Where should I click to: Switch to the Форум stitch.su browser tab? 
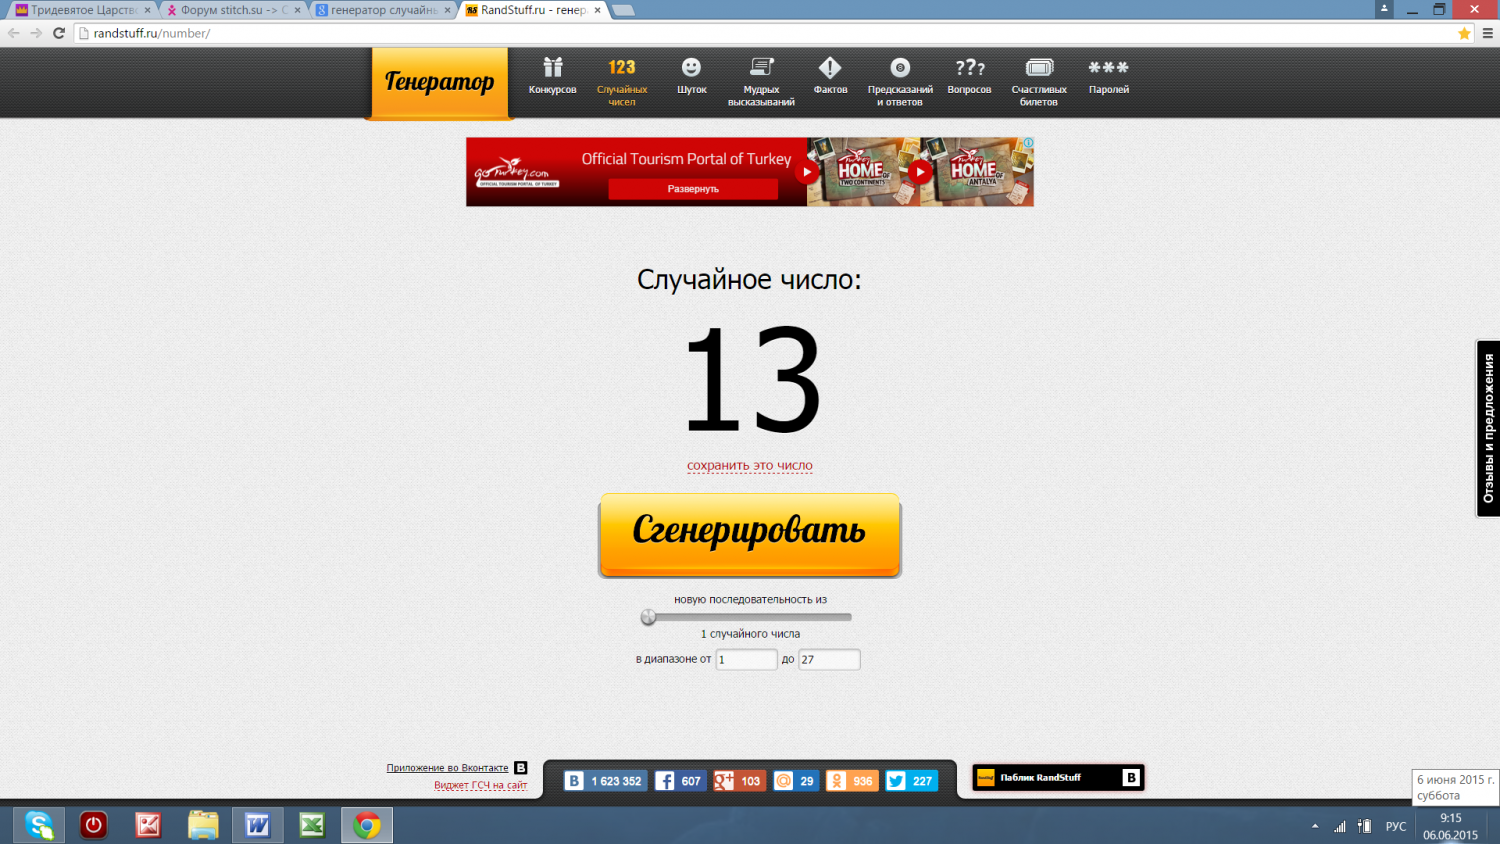pos(231,10)
